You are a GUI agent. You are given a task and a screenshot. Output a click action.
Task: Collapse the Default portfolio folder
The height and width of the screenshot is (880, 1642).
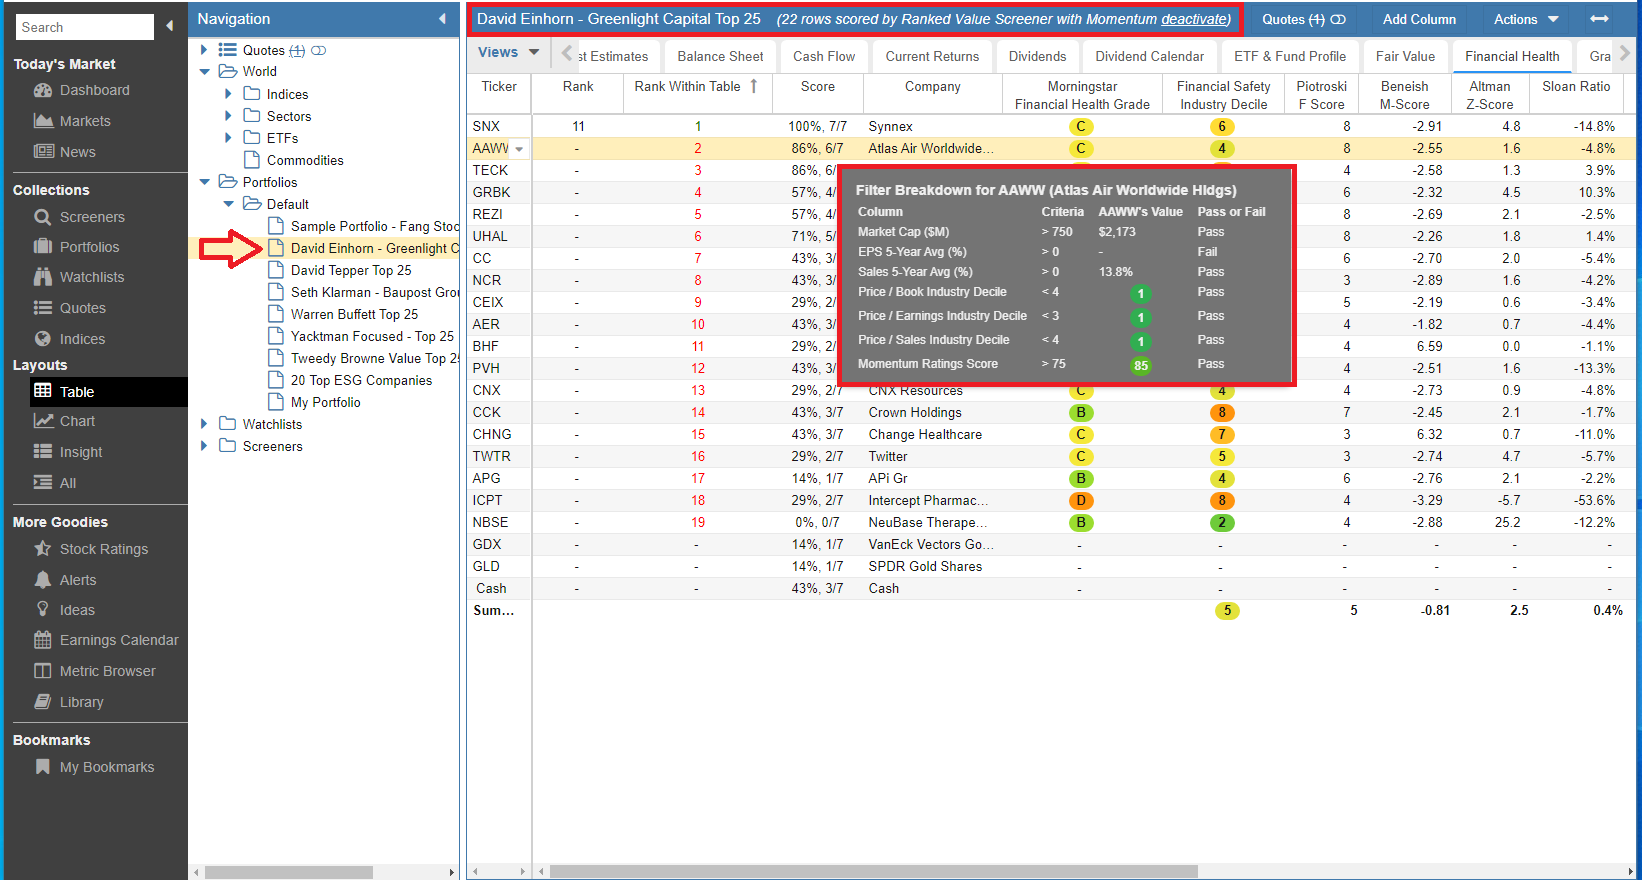pos(228,204)
